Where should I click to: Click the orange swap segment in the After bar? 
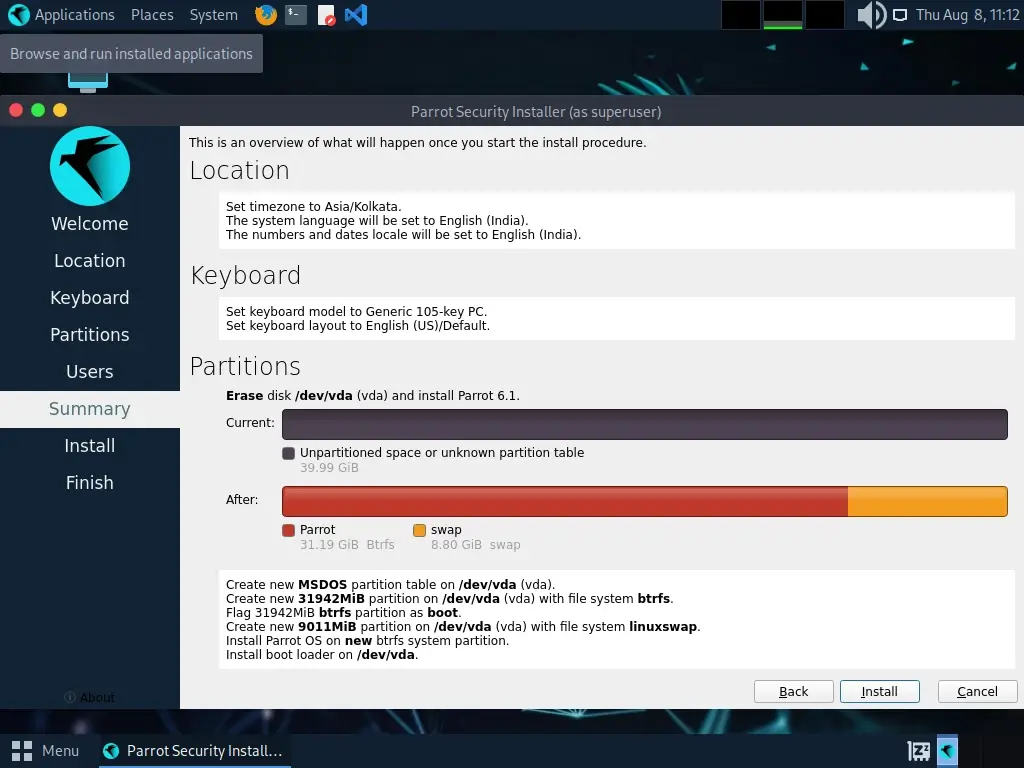927,501
